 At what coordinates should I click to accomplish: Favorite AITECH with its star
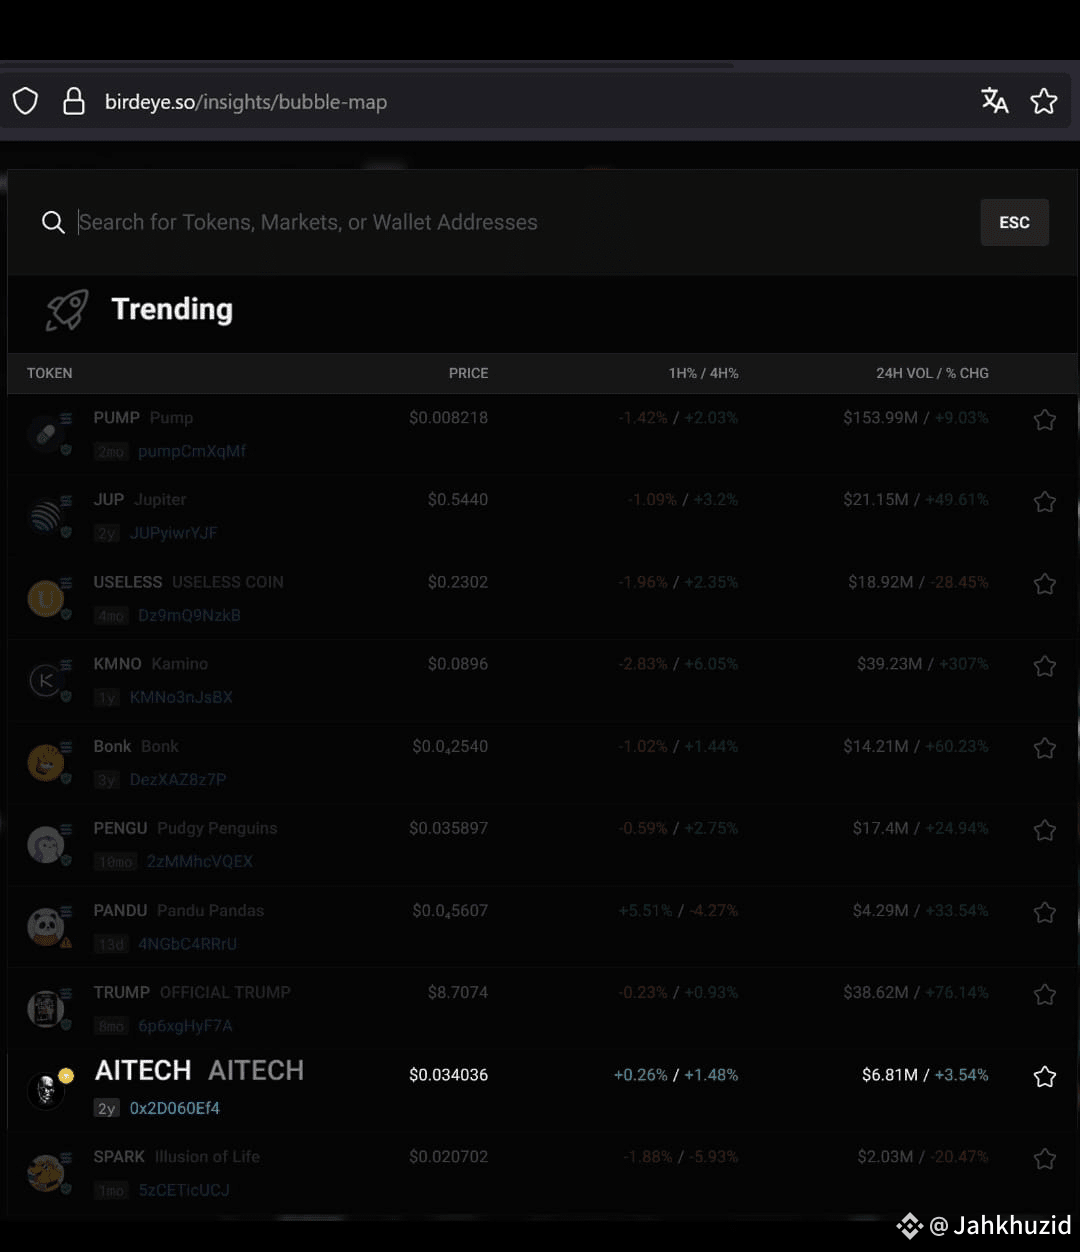[x=1045, y=1076]
